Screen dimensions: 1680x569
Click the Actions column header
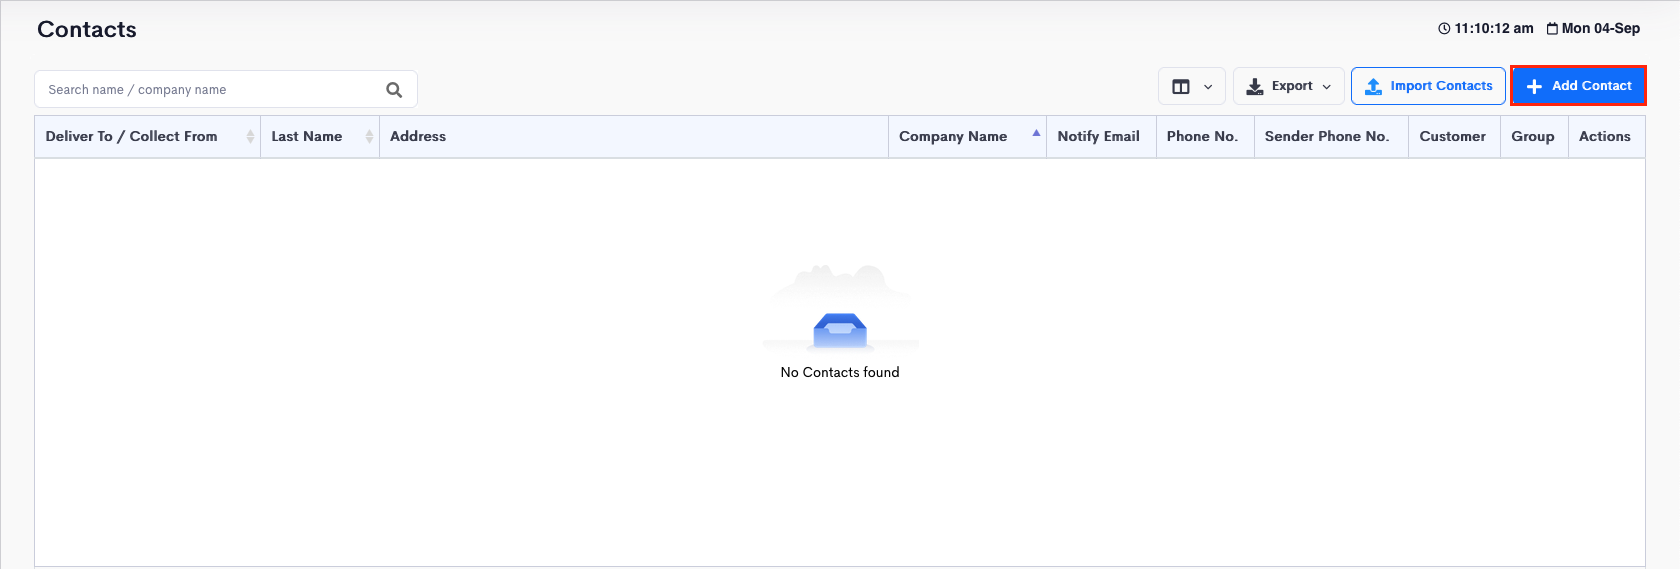point(1606,137)
